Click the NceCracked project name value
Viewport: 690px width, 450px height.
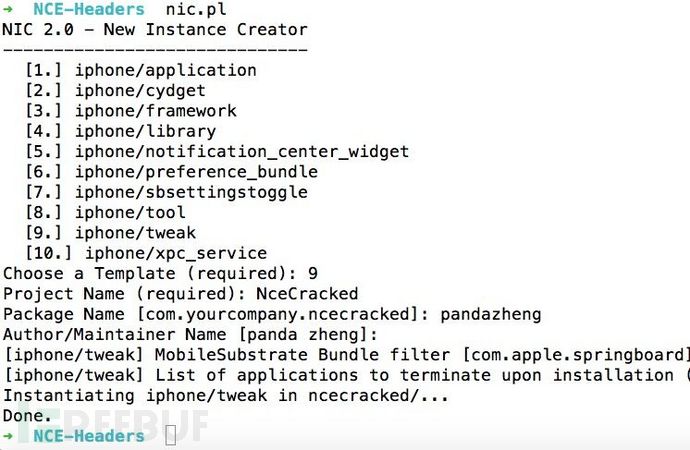tap(307, 293)
